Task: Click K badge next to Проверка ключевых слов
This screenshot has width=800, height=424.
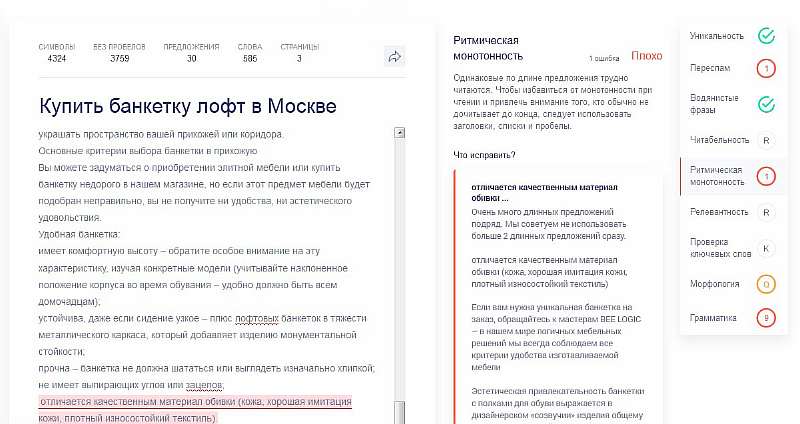Action: coord(766,248)
